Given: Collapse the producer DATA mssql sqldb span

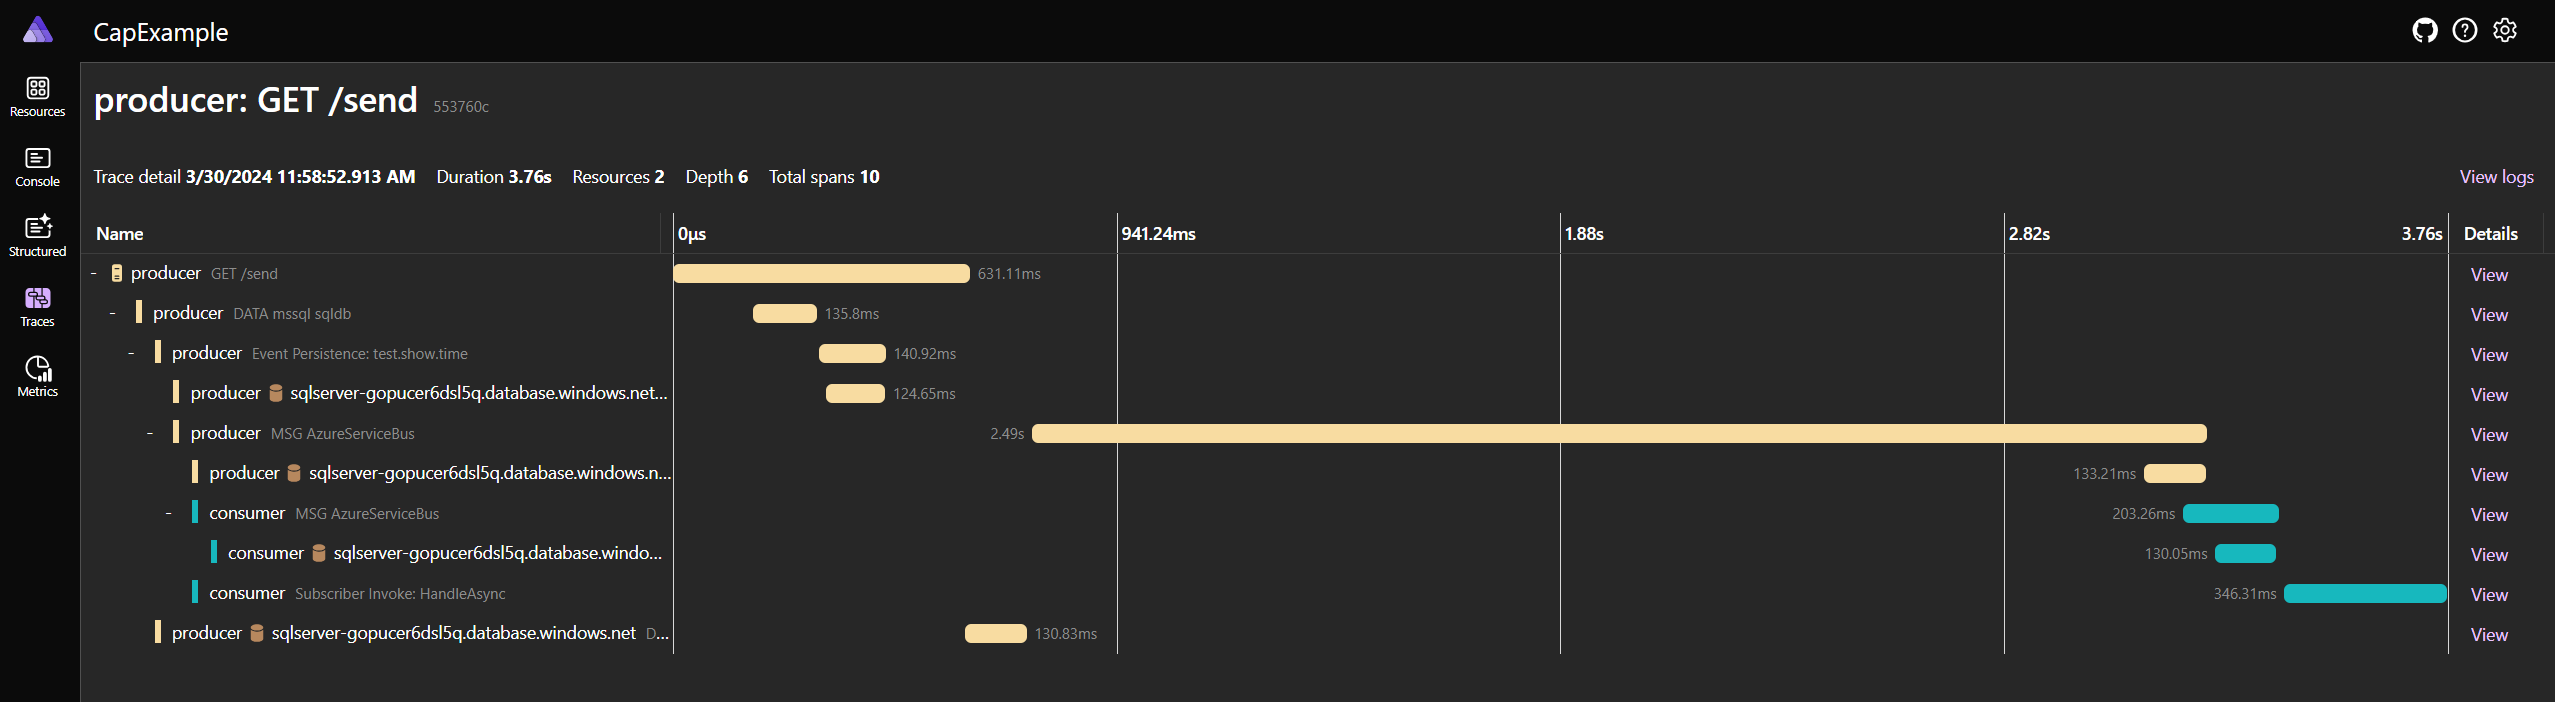Looking at the screenshot, I should click(113, 314).
